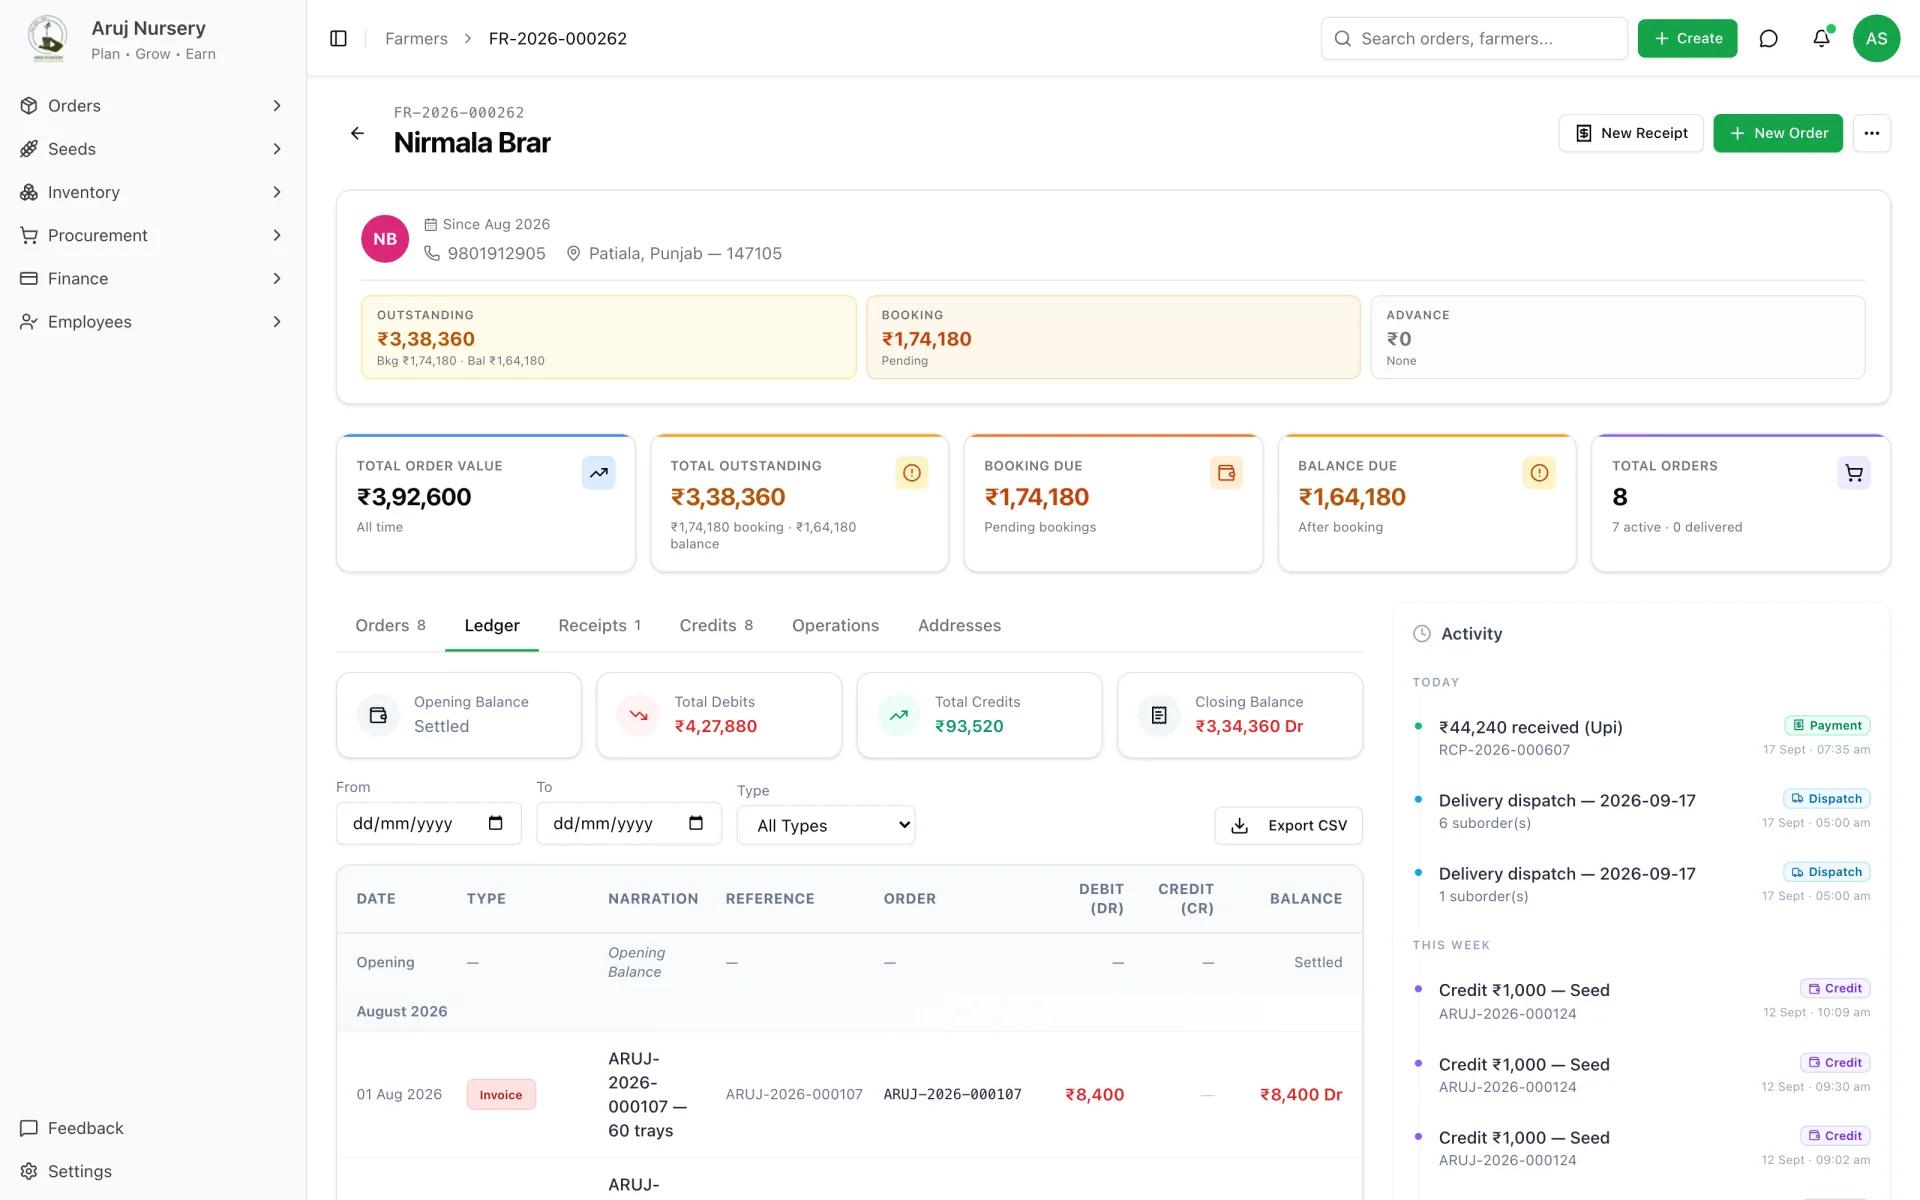1920x1200 pixels.
Task: Expand the Inventory sidebar menu
Action: tap(152, 192)
